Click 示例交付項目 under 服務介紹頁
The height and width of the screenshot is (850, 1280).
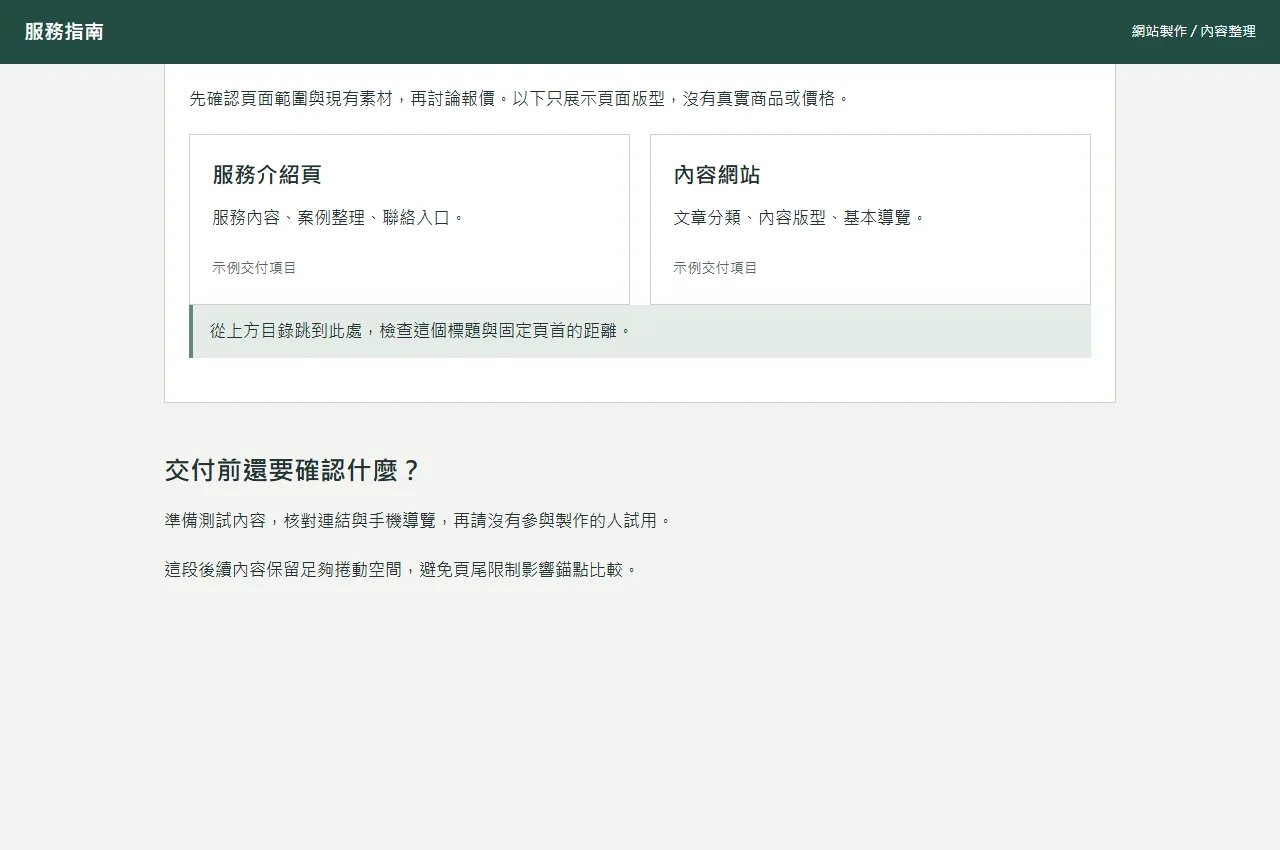pos(254,268)
